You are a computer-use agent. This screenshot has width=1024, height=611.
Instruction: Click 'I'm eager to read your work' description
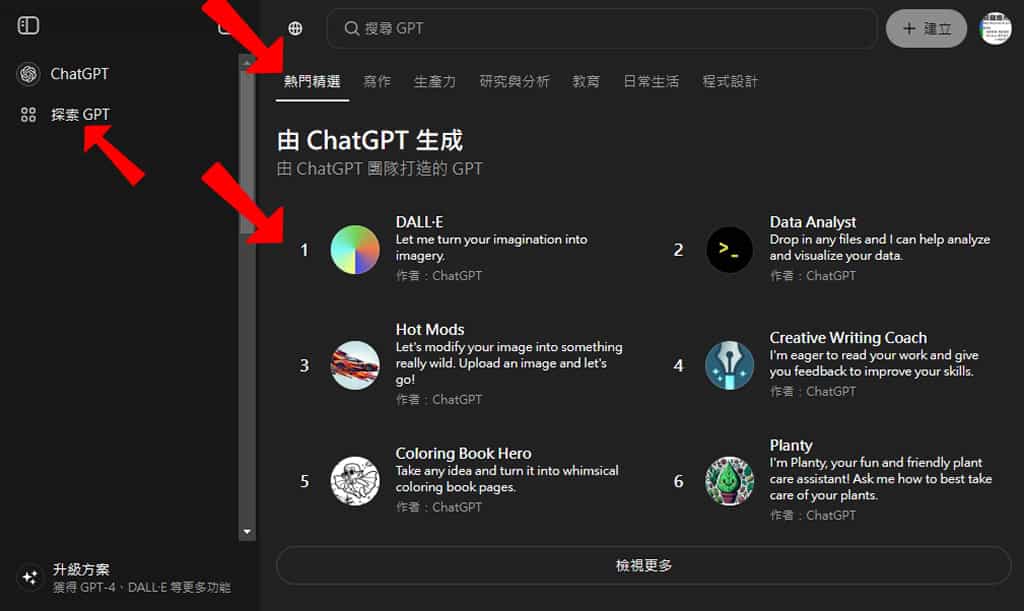[874, 364]
